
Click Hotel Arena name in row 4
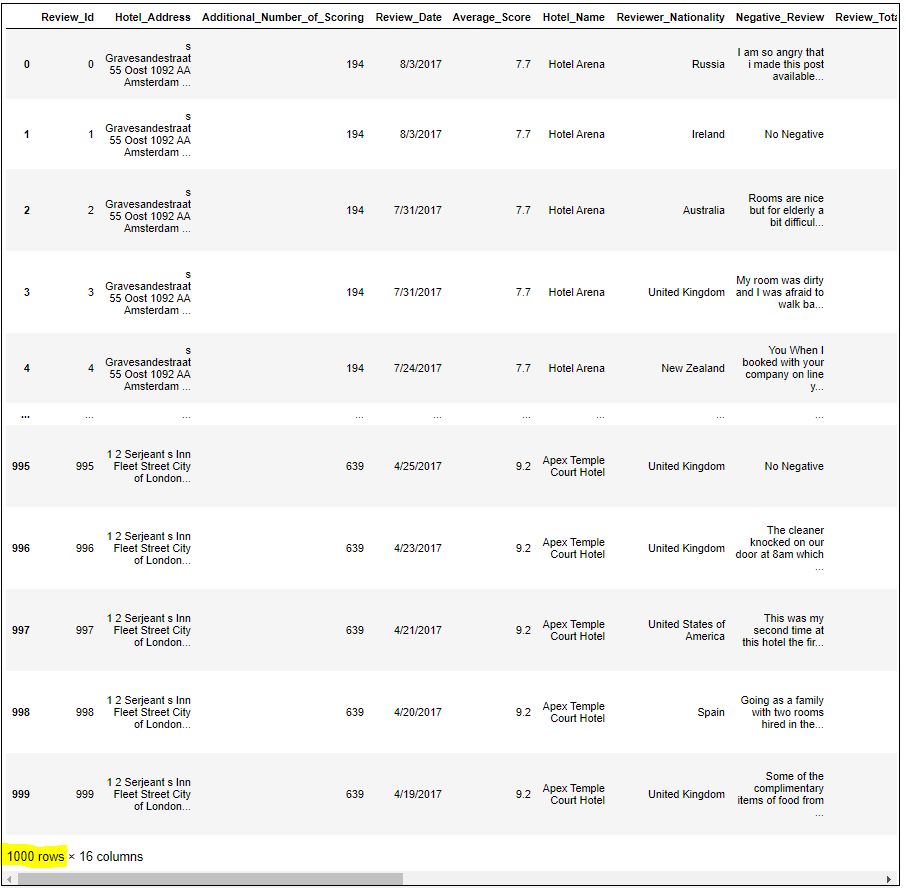577,368
